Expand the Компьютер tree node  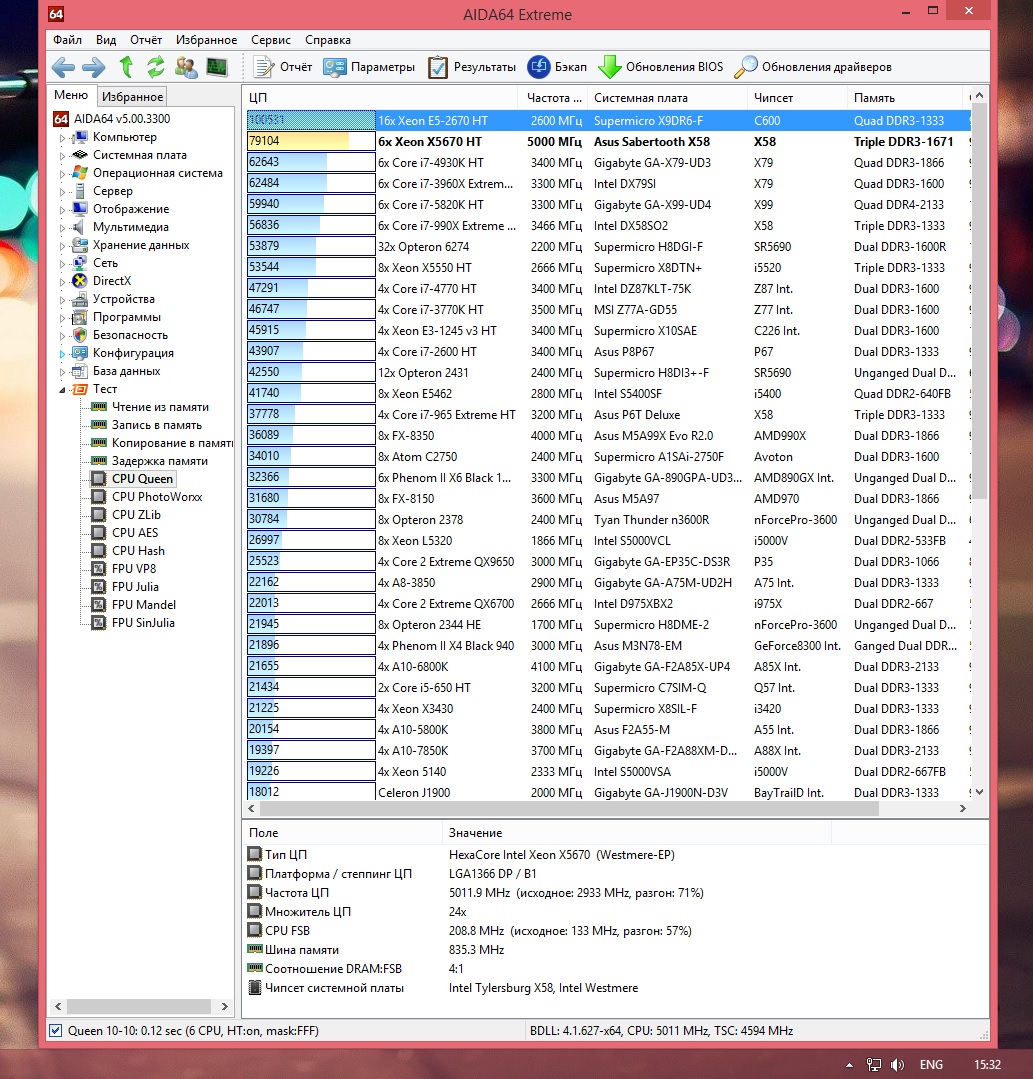coord(62,138)
